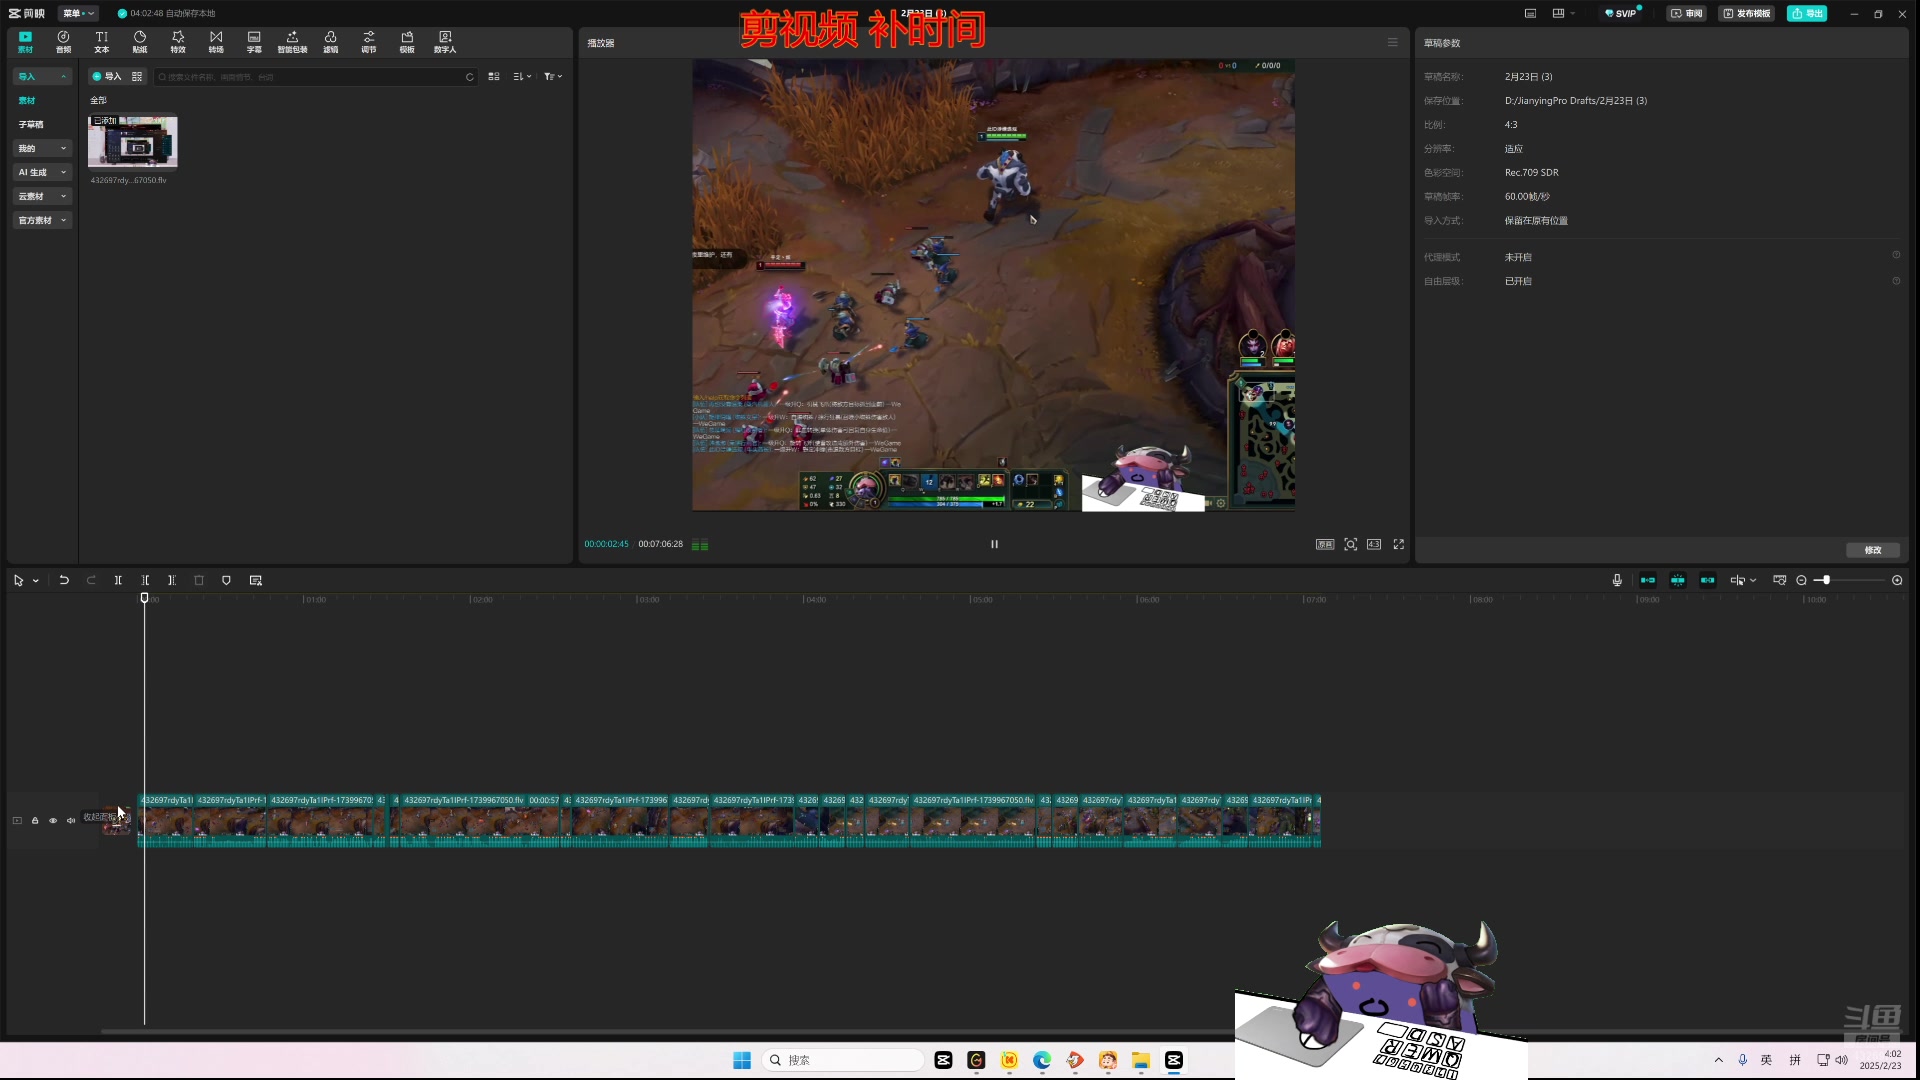
Task: Click the undo arrow in timeline toolbar
Action: point(64,580)
